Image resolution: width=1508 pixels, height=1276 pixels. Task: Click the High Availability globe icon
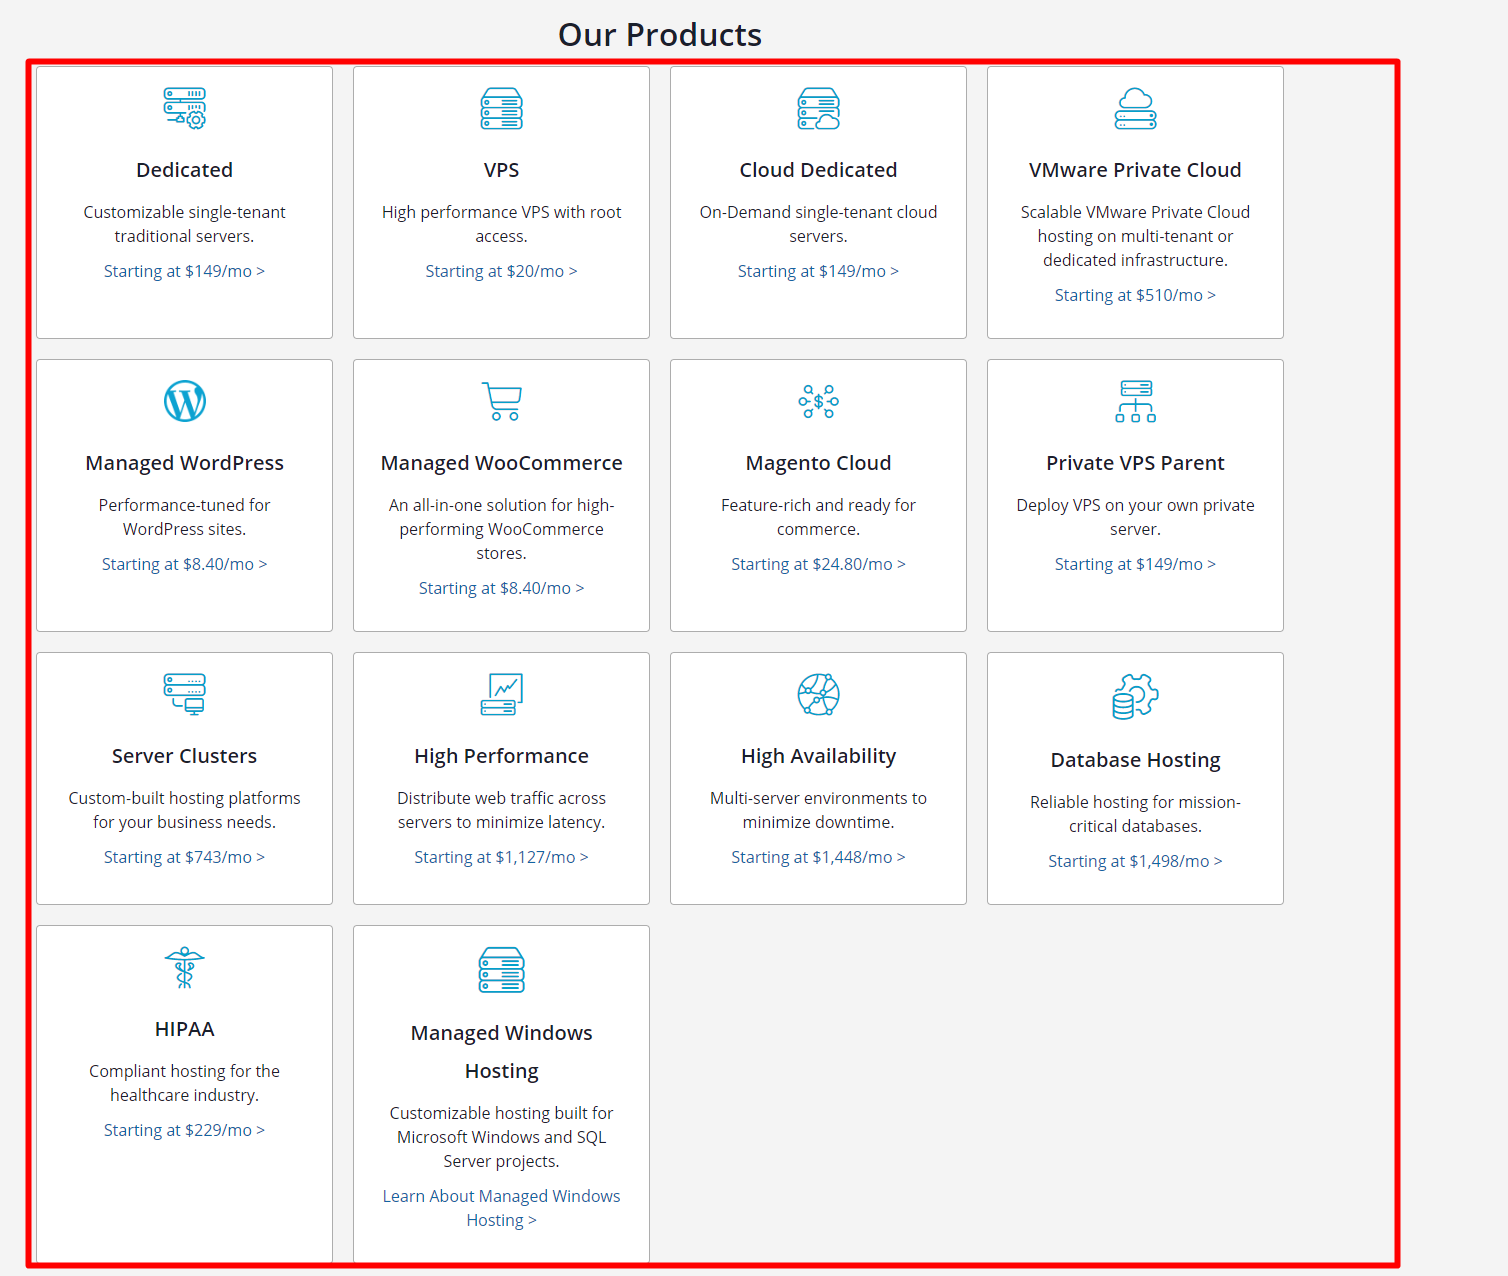[x=818, y=694]
